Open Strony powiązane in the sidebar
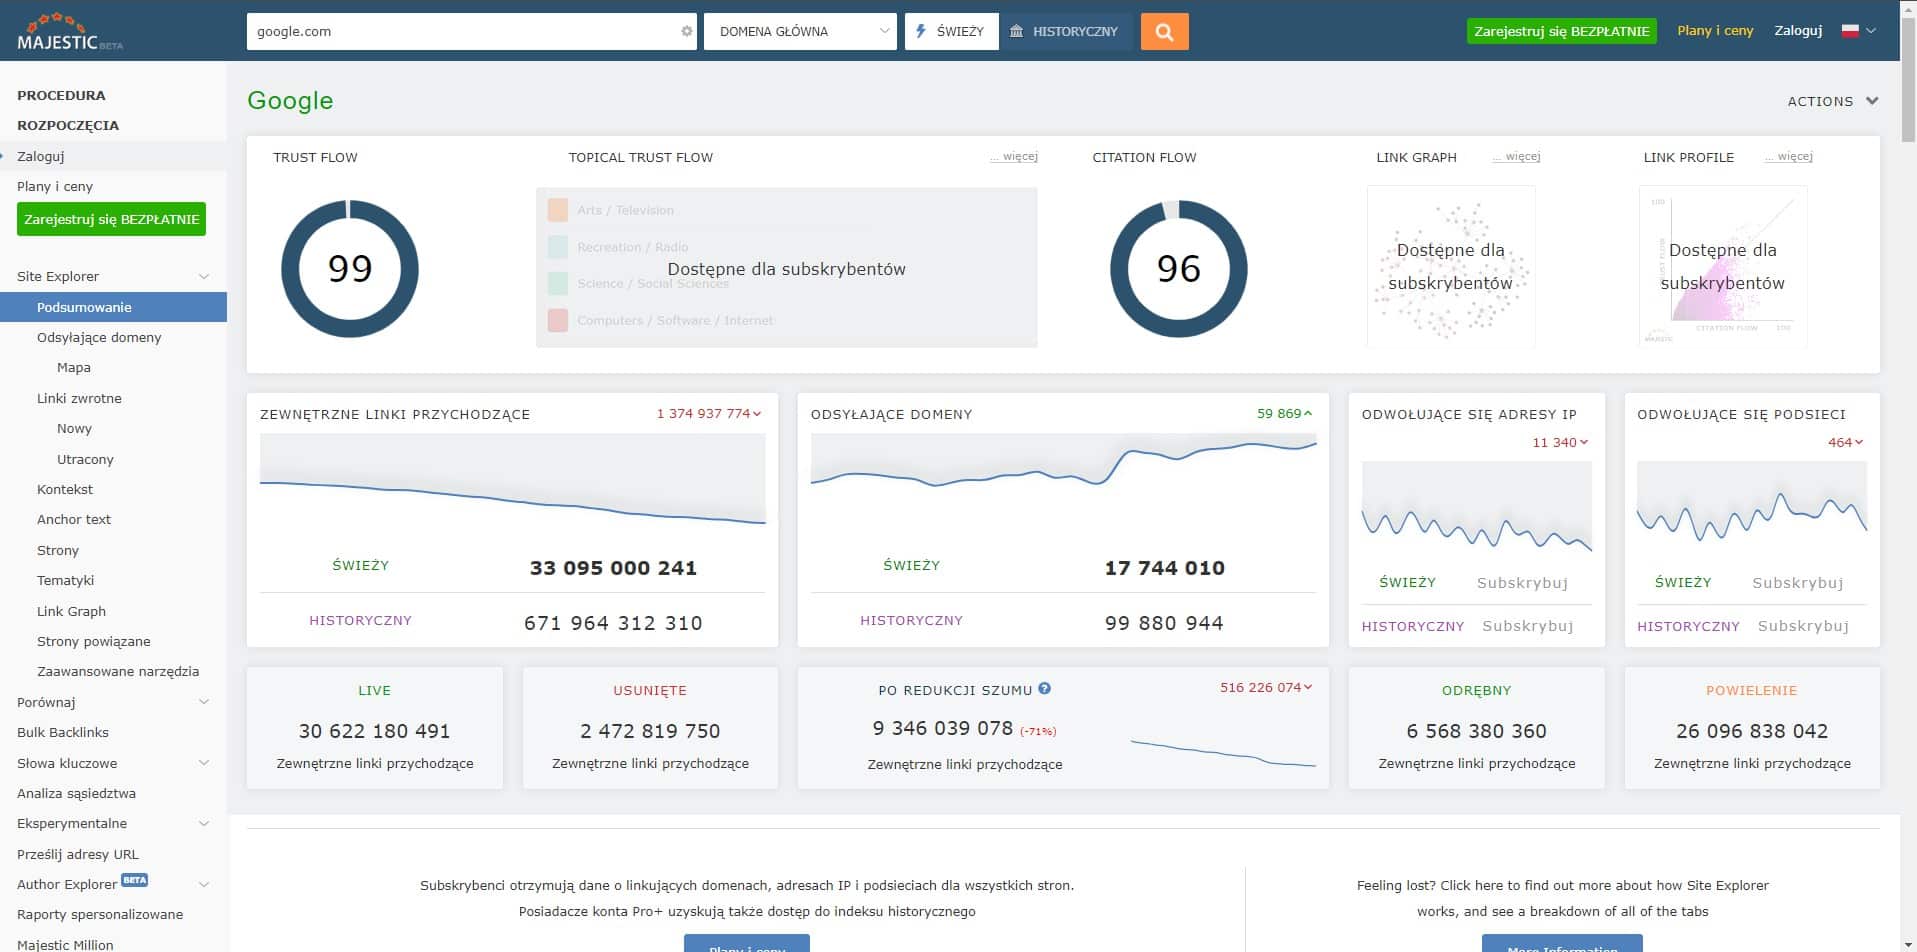The image size is (1917, 952). click(94, 641)
